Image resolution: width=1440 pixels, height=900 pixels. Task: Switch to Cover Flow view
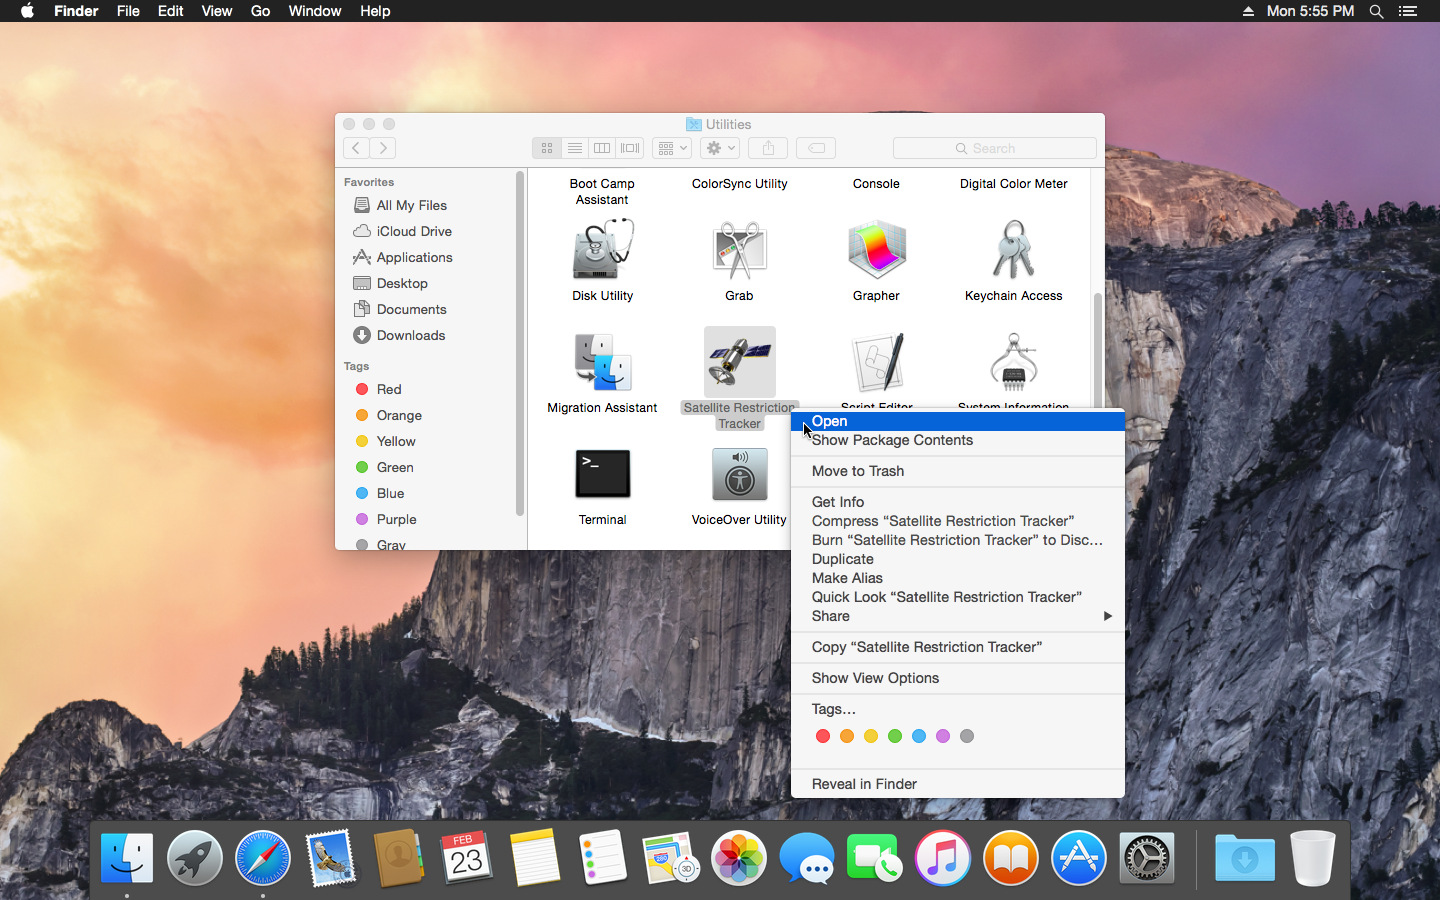click(630, 148)
